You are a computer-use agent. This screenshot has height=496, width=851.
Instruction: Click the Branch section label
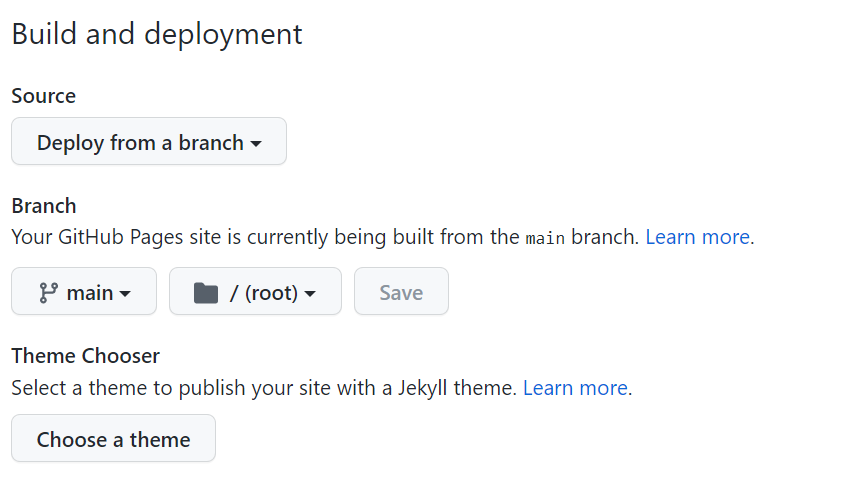coord(44,206)
